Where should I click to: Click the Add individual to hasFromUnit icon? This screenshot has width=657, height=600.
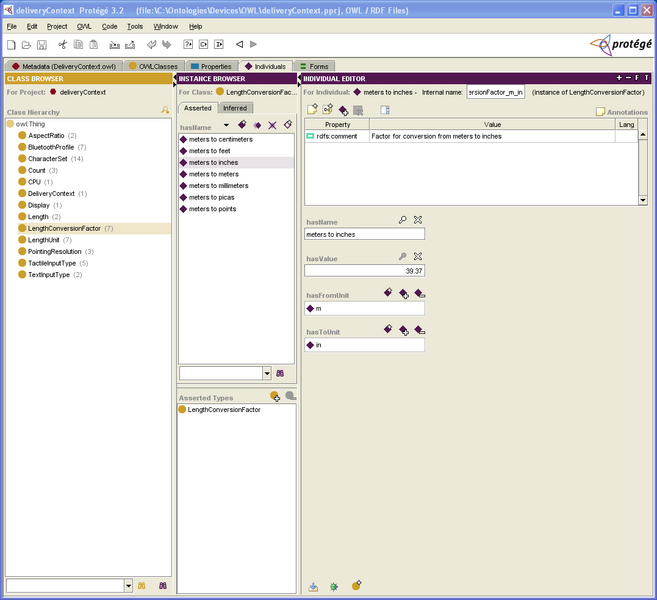[404, 294]
